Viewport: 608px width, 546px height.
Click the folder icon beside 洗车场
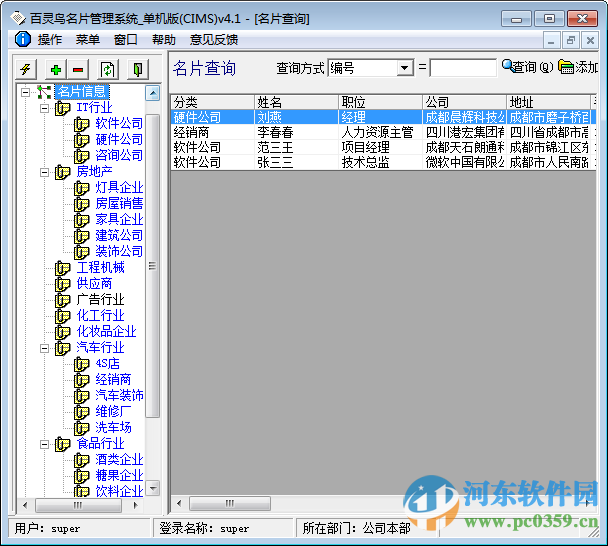[81, 428]
